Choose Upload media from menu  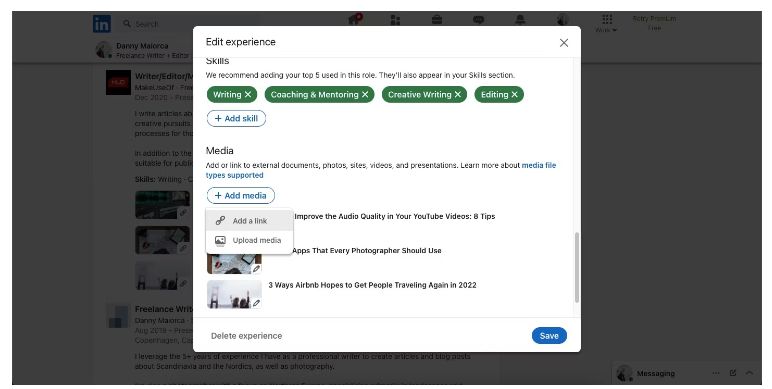(250, 240)
